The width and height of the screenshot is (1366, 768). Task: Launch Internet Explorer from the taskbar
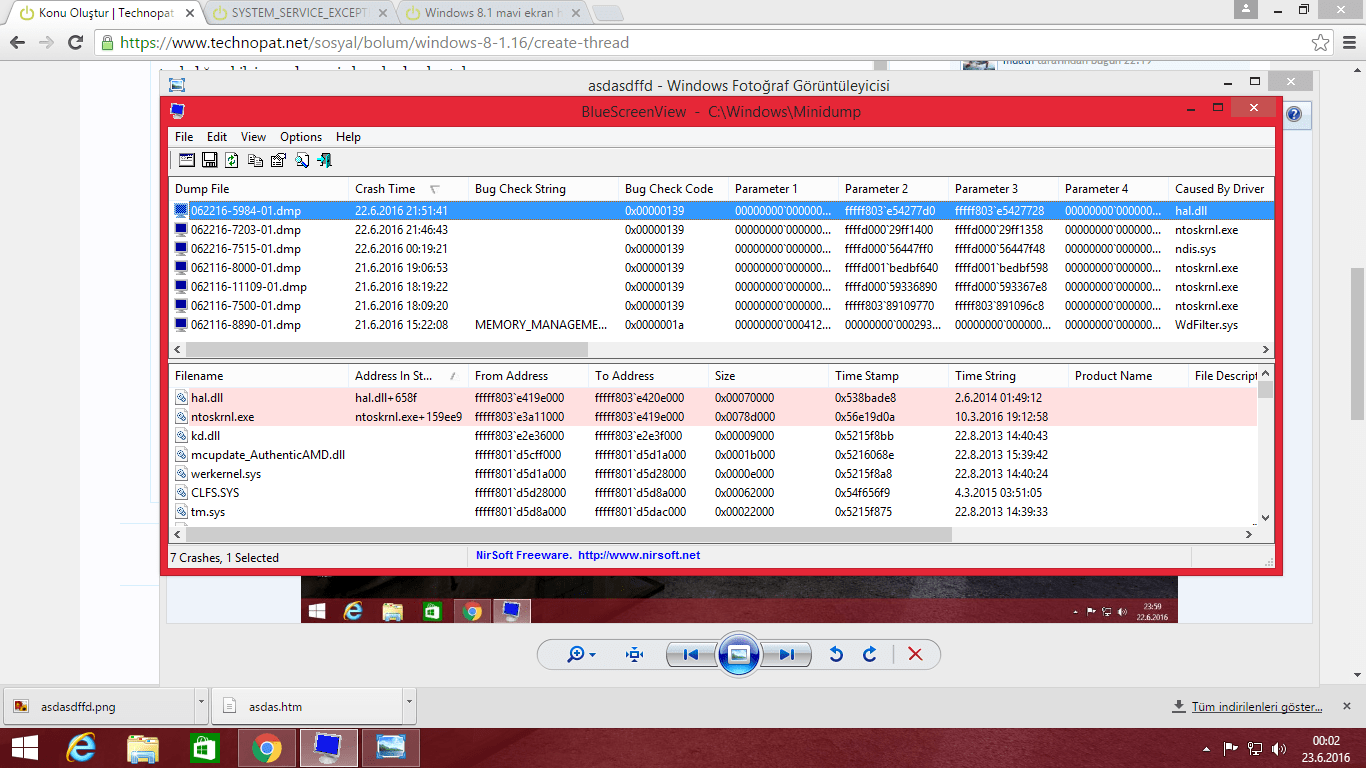[81, 748]
